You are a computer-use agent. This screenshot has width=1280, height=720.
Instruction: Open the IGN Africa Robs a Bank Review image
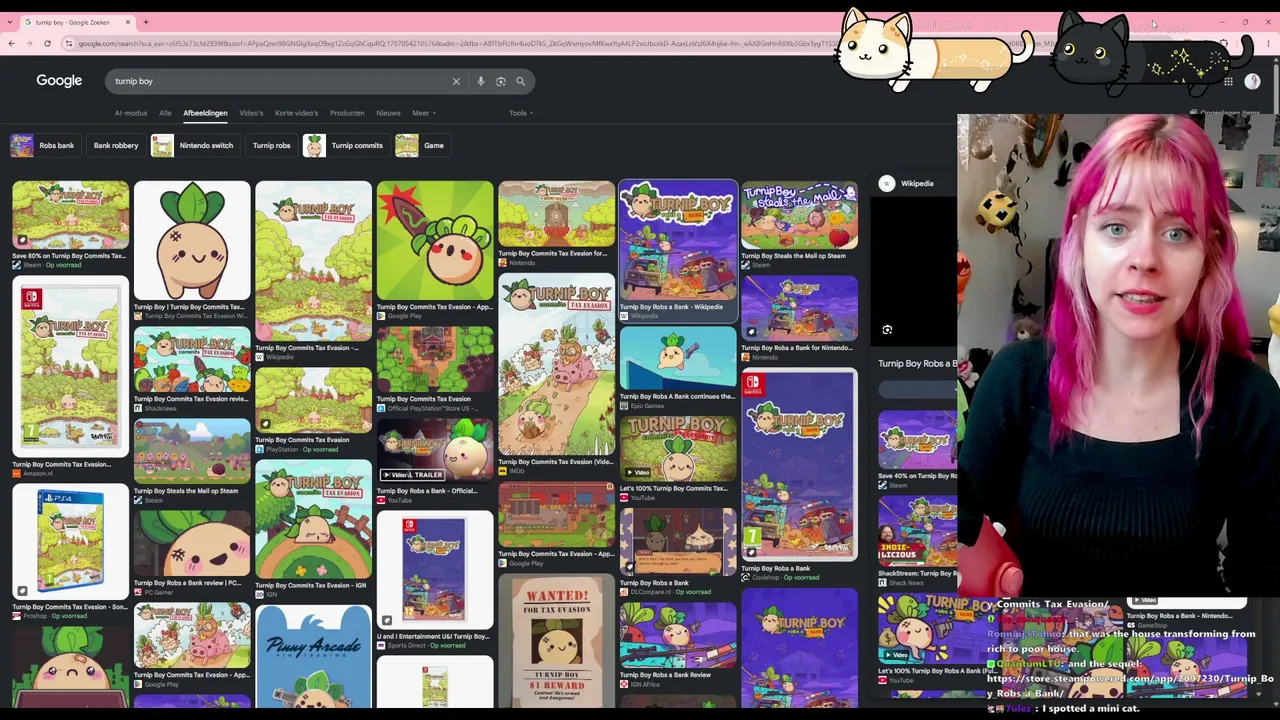click(678, 636)
